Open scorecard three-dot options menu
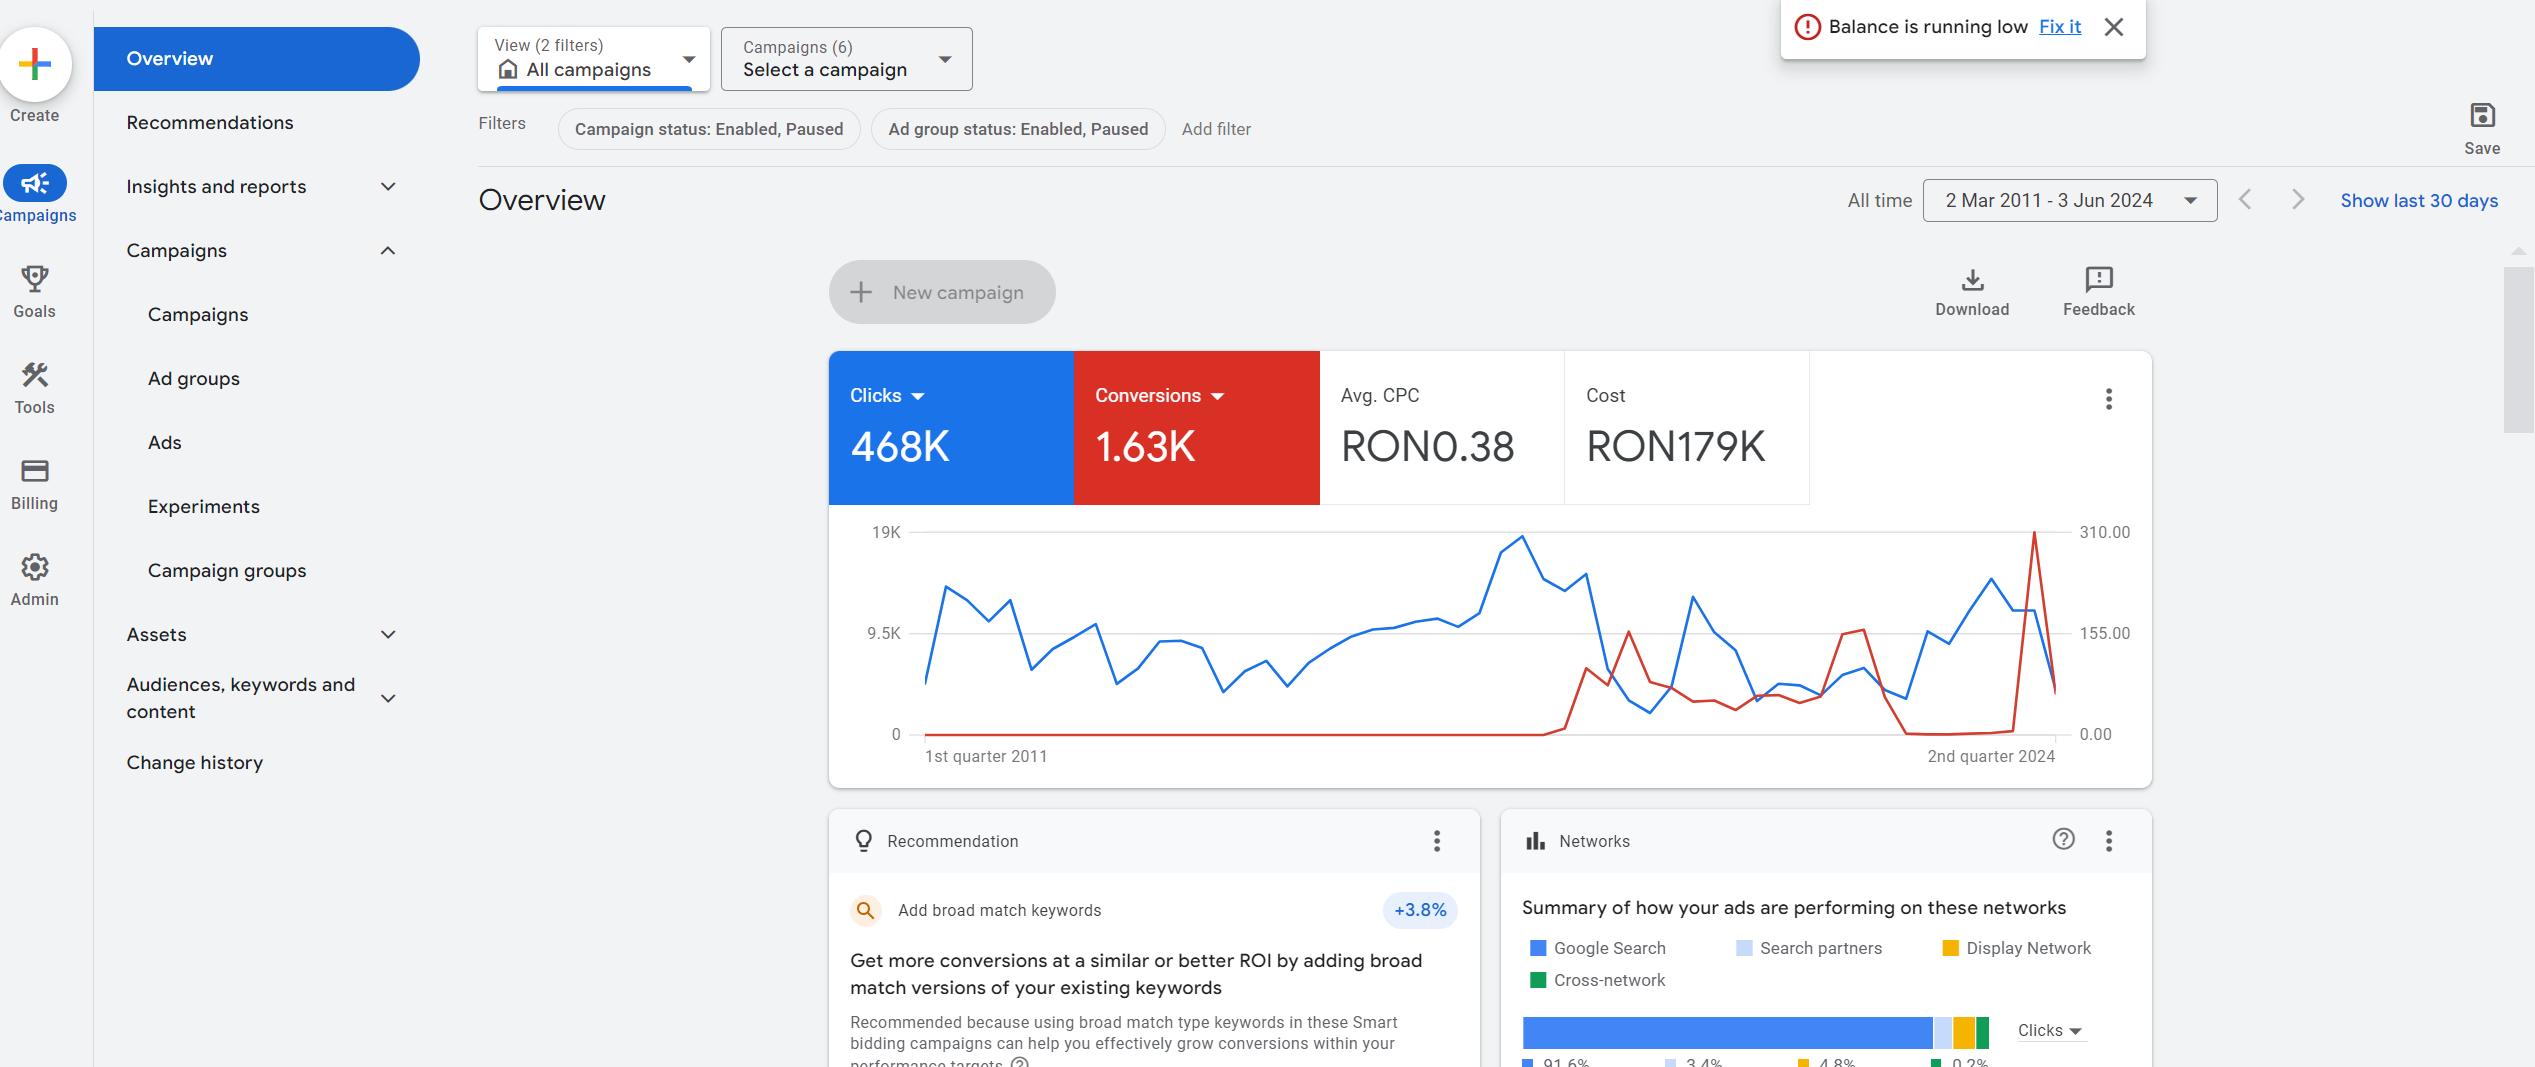The width and height of the screenshot is (2535, 1067). 2109,399
